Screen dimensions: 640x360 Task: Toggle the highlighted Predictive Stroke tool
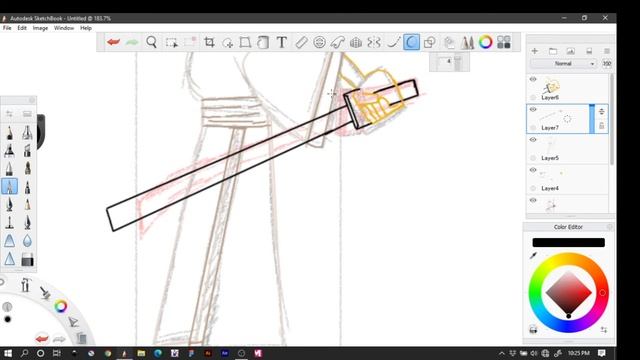pos(411,42)
